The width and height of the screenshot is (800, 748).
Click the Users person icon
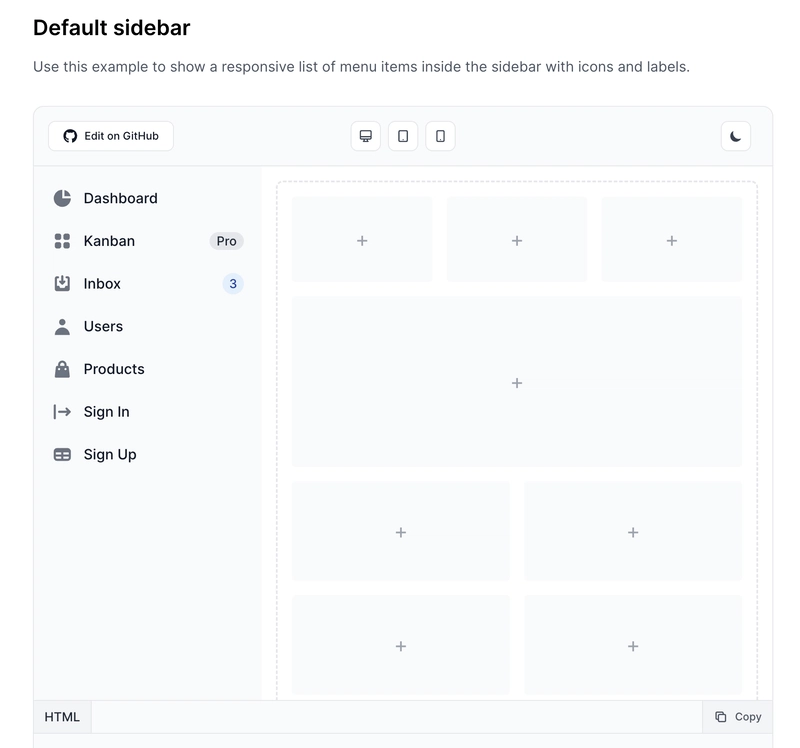tap(62, 326)
